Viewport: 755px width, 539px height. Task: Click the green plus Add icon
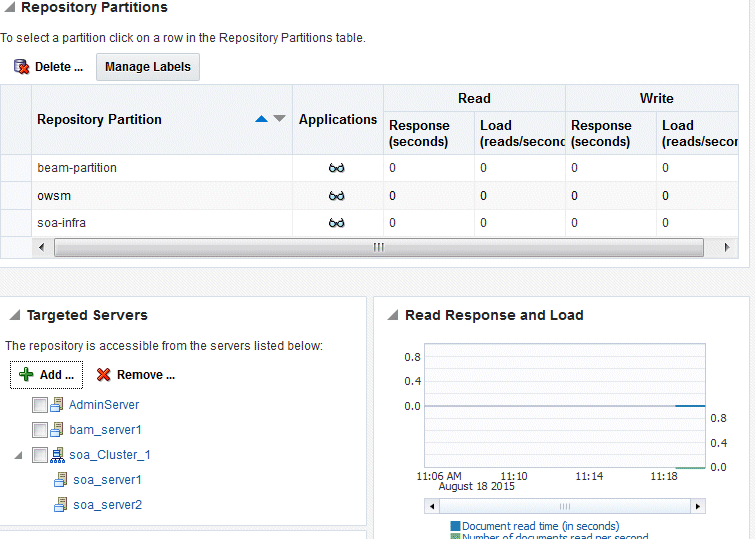point(26,374)
